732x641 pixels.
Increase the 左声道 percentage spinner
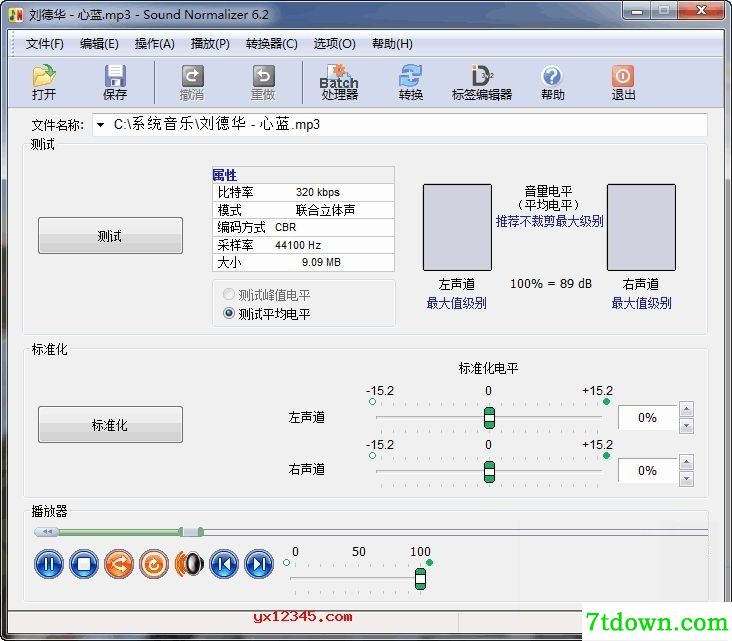[686, 409]
